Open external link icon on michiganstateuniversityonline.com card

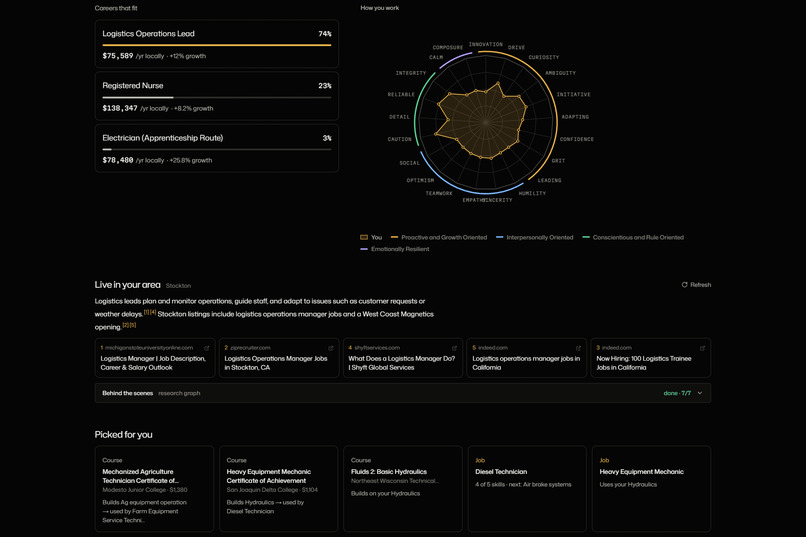point(207,348)
